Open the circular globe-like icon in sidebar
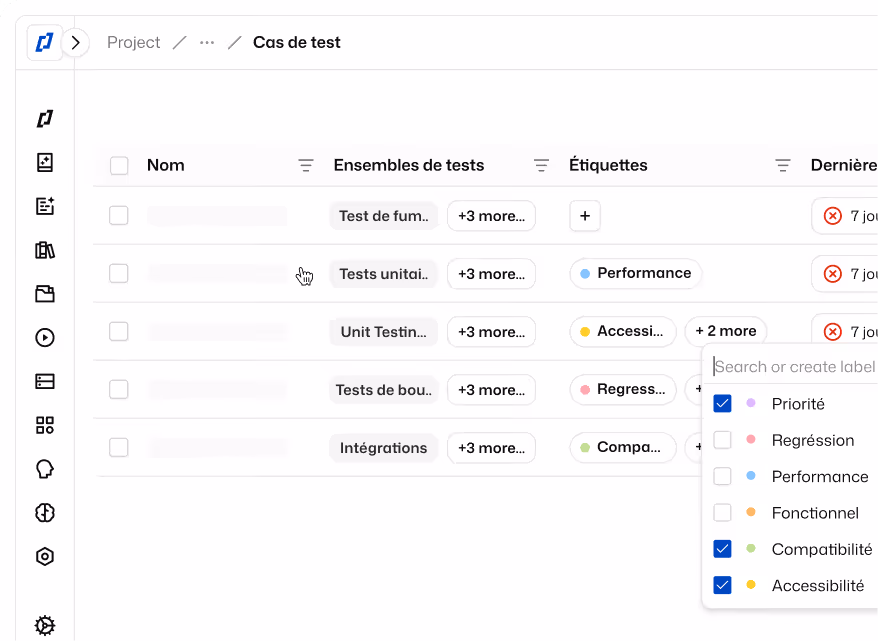The width and height of the screenshot is (878, 641). coord(45,513)
